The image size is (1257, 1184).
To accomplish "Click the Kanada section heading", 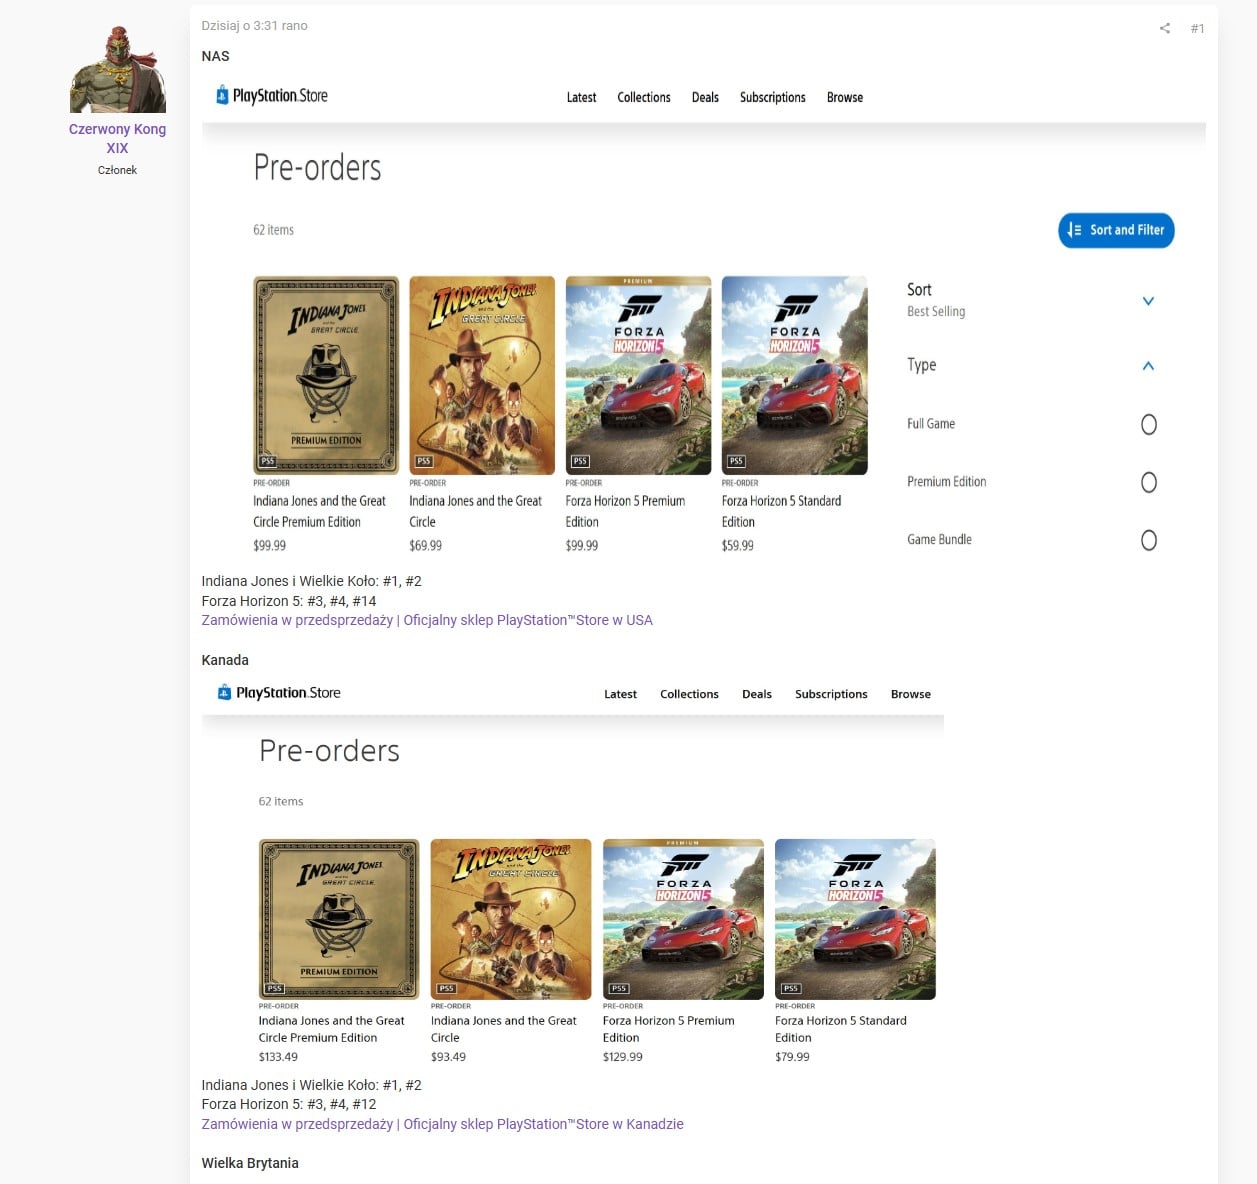I will tap(225, 660).
